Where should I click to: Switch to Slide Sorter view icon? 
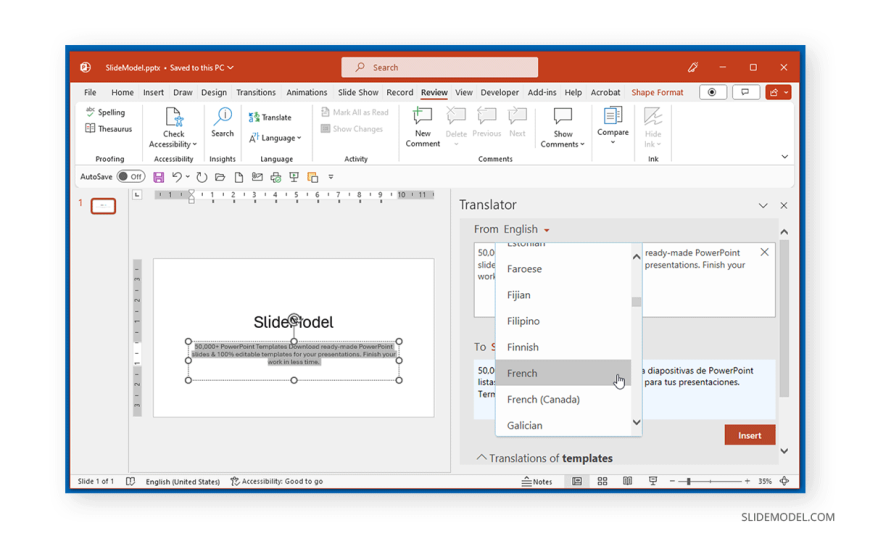coord(602,481)
